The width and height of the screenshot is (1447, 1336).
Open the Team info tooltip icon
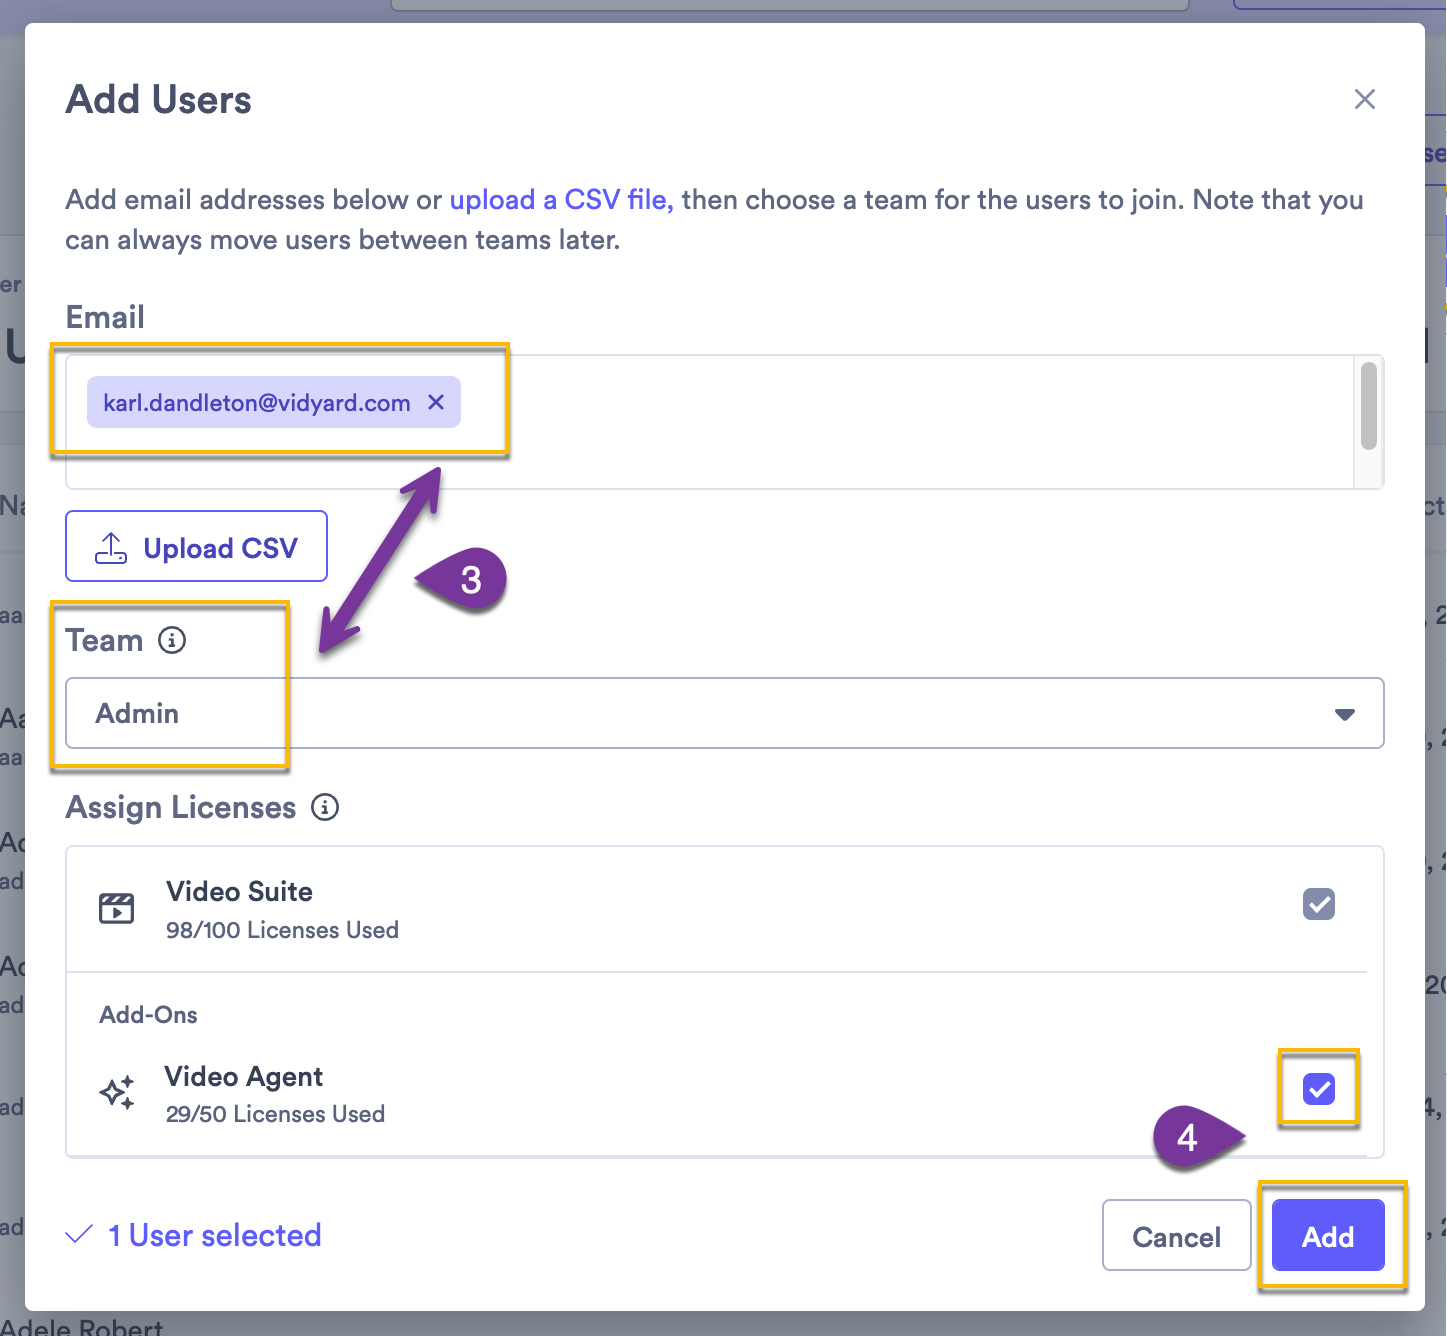pyautogui.click(x=174, y=640)
